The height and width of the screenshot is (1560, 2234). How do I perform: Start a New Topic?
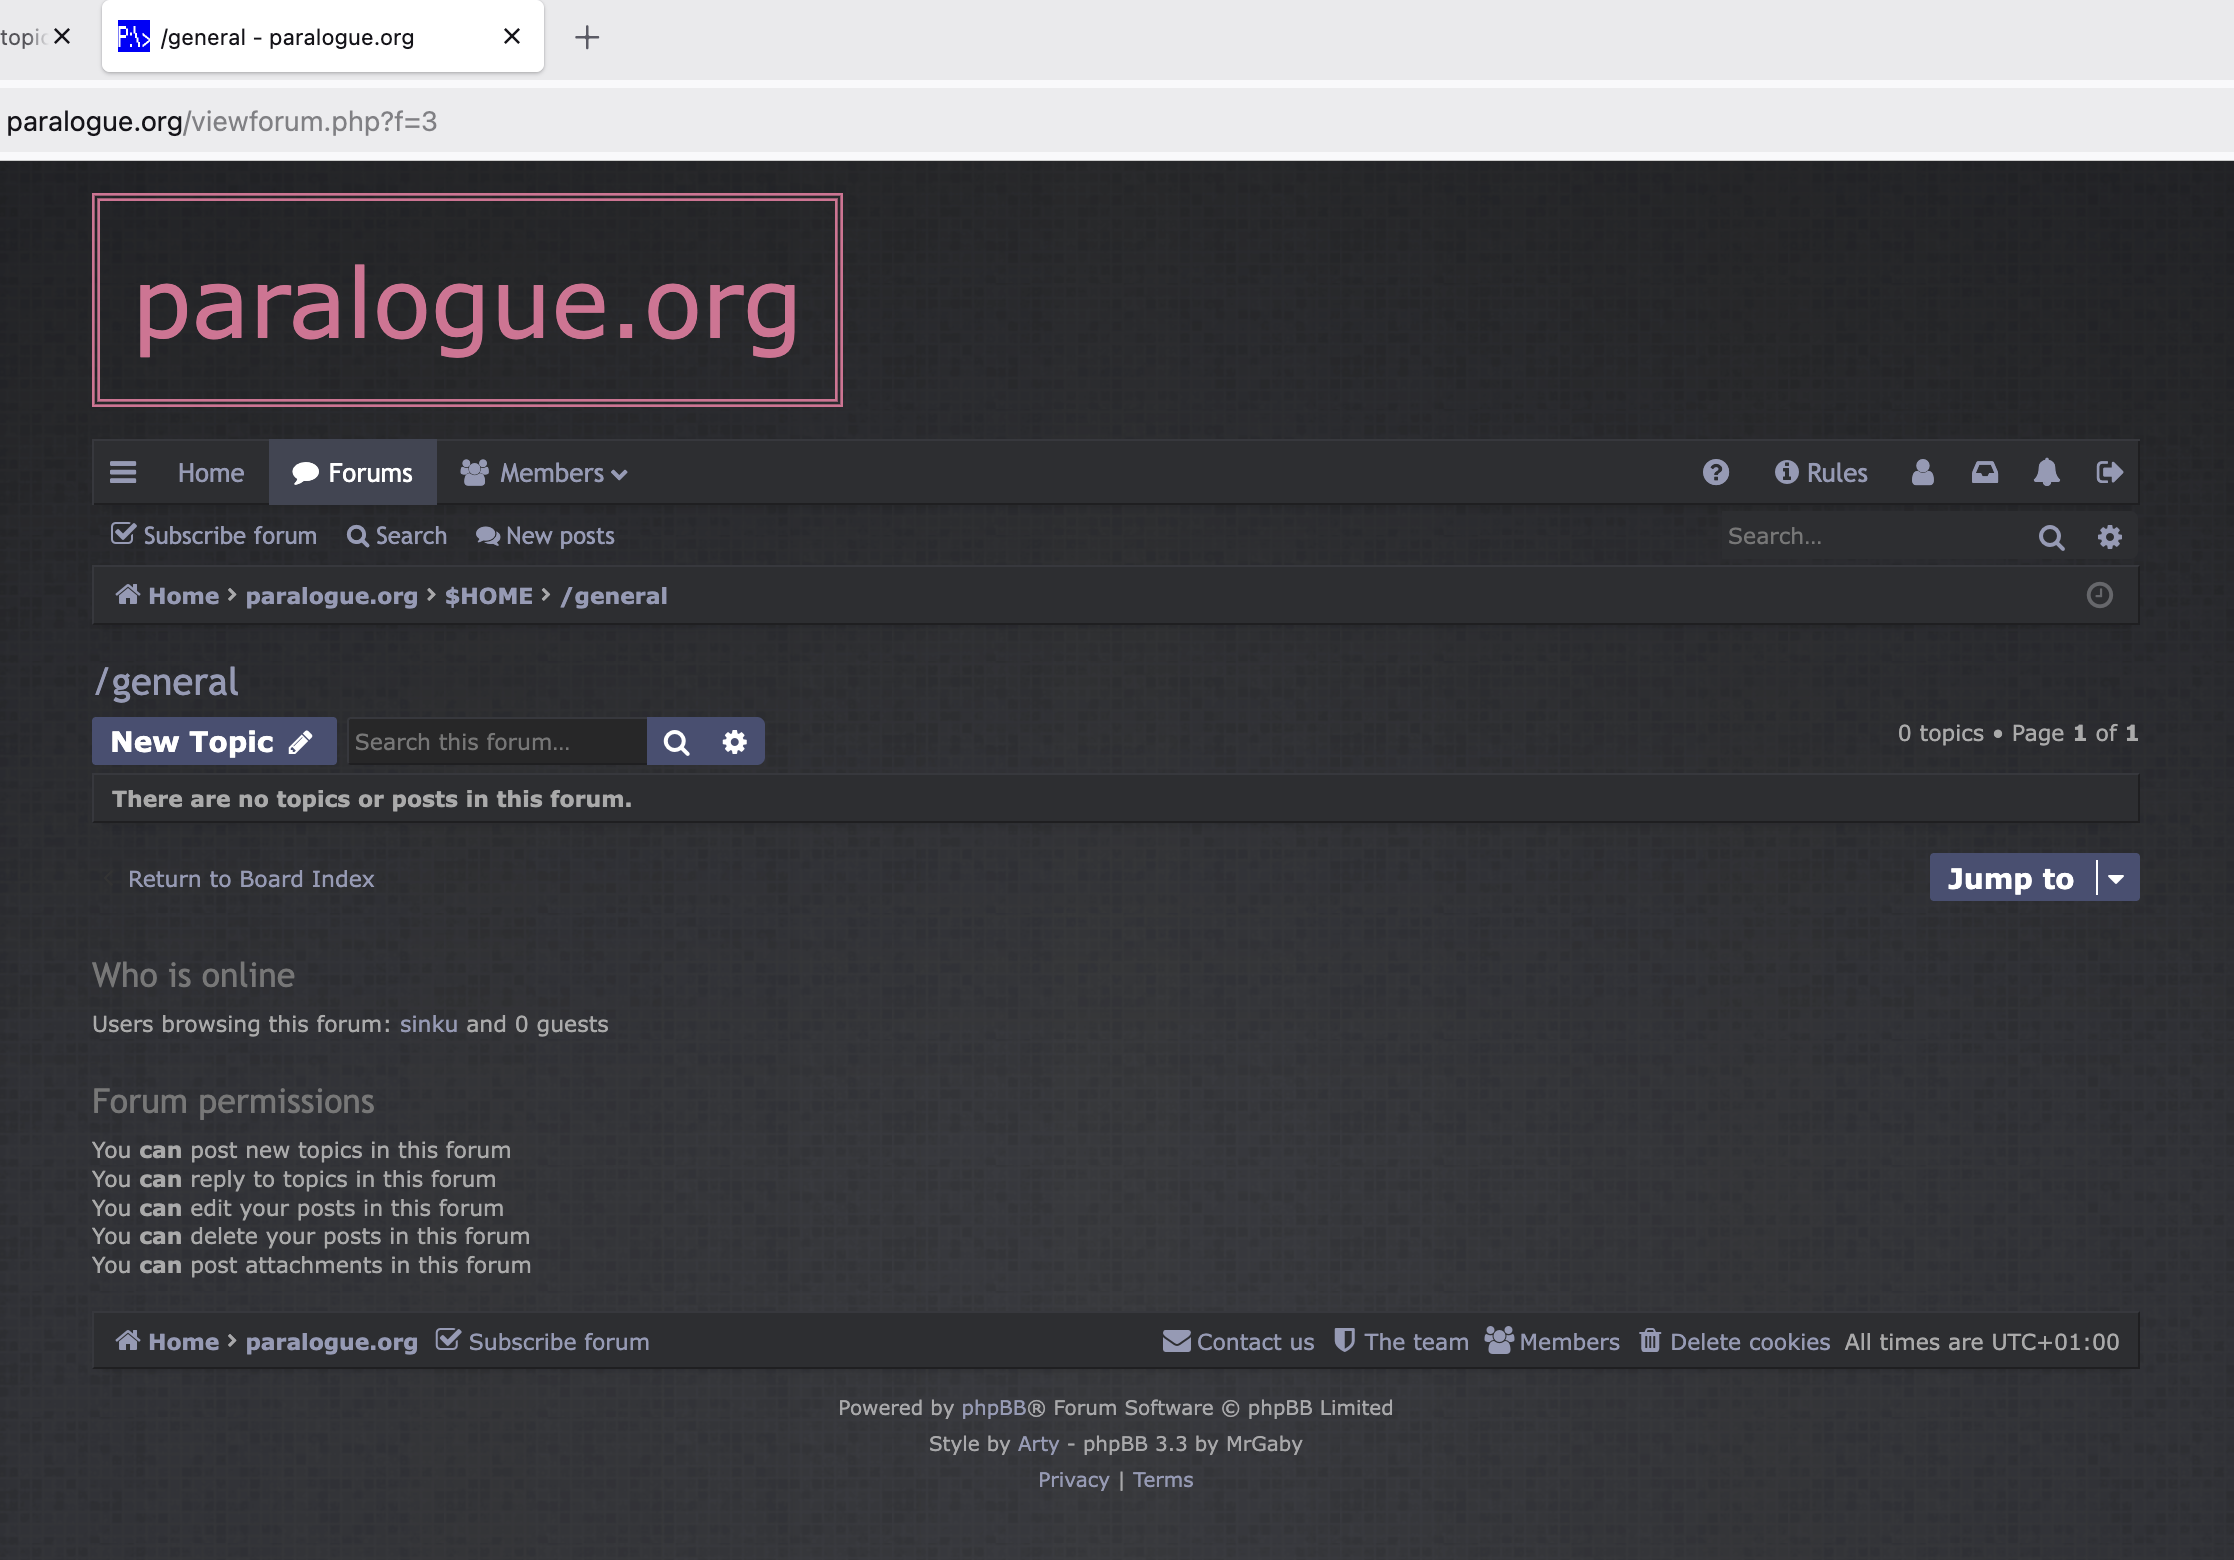[x=214, y=742]
